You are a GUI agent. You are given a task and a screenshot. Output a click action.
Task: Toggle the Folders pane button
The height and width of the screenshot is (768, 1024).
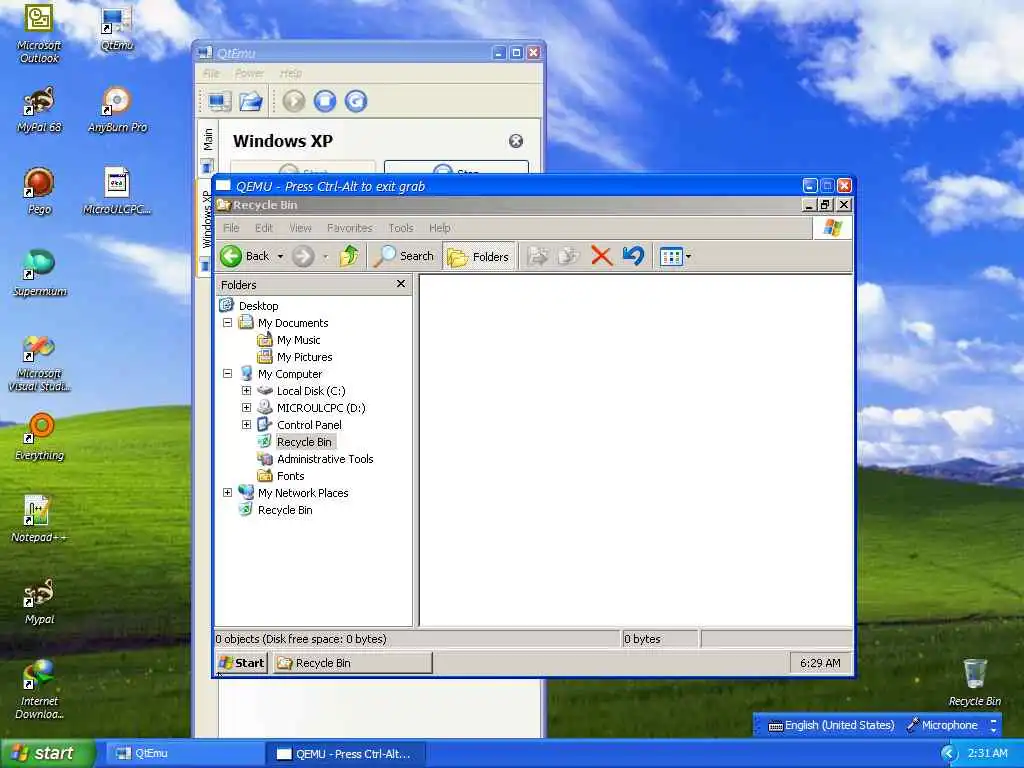[x=479, y=256]
